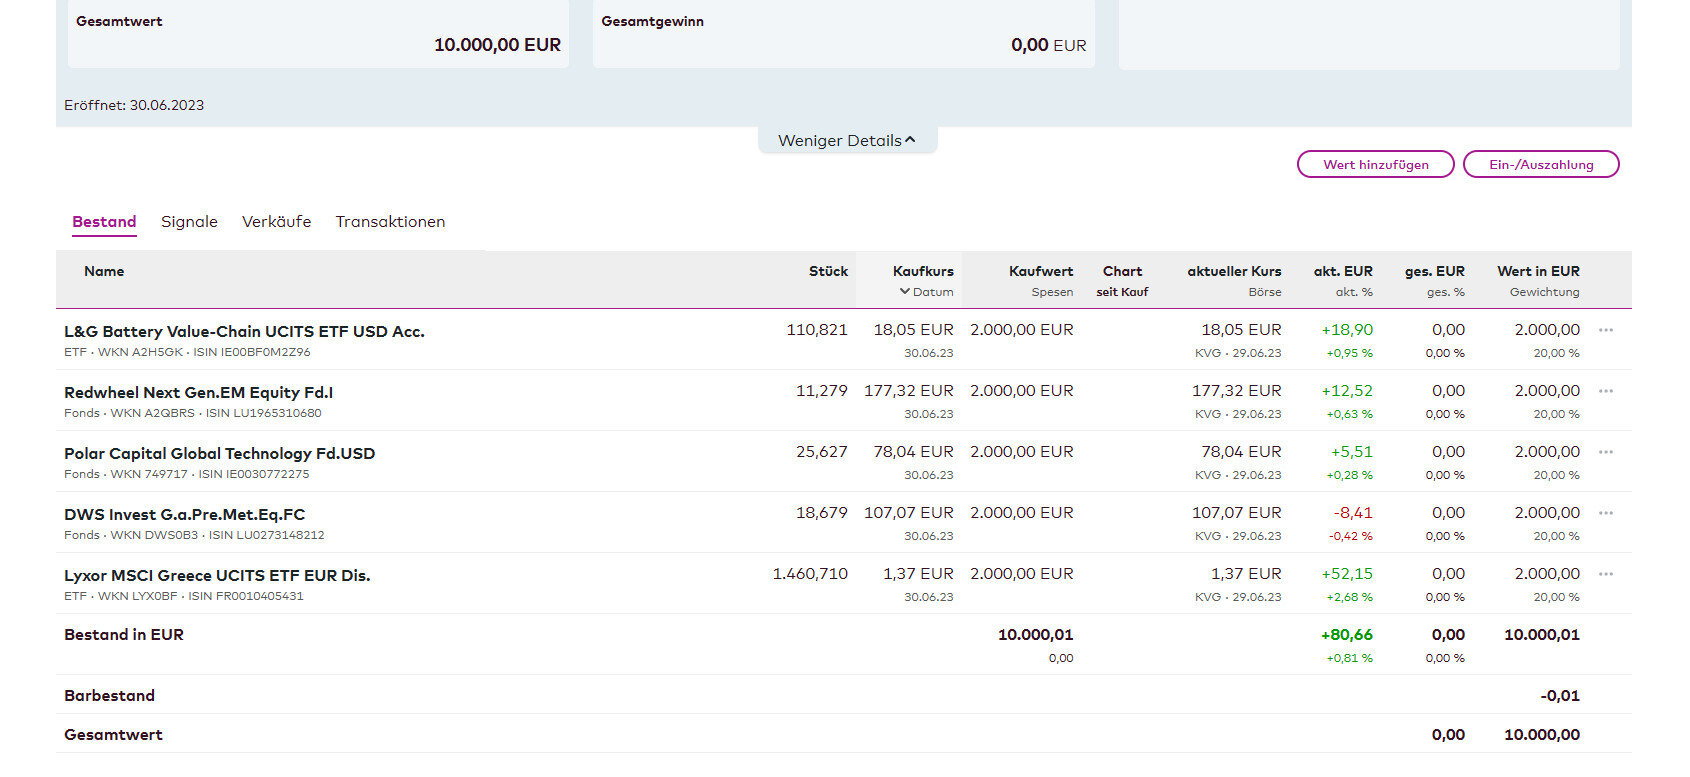Open L&G Battery Value-Chain UCITS ETF link
Image resolution: width=1690 pixels, height=777 pixels.
click(x=244, y=331)
